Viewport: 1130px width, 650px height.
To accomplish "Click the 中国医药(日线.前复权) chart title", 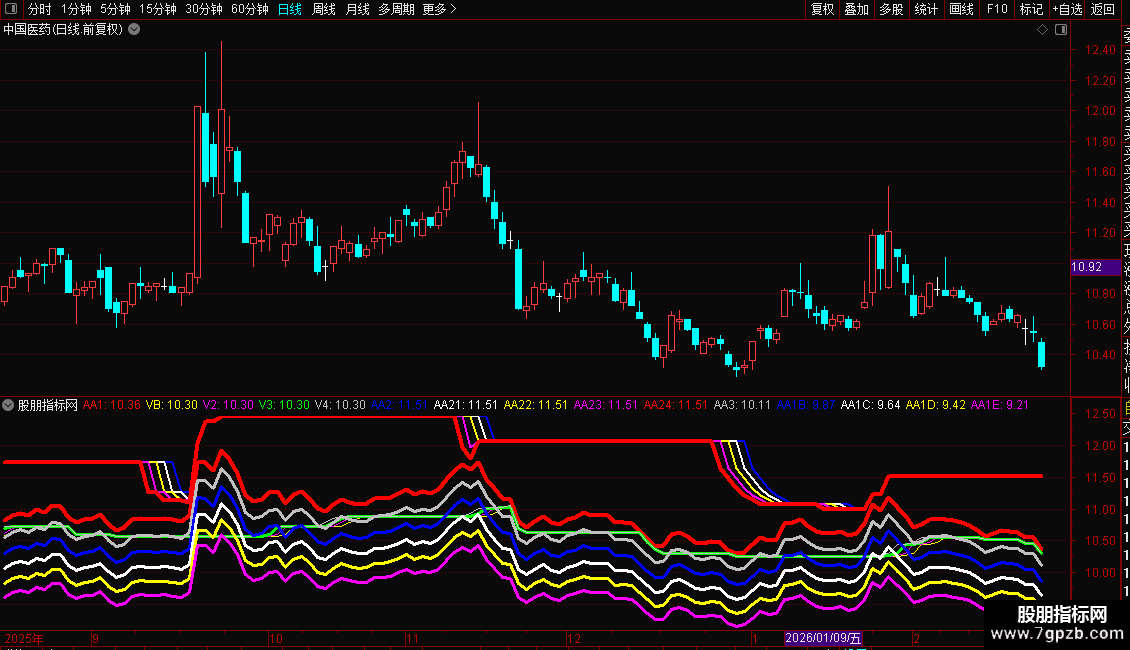I will click(x=63, y=30).
